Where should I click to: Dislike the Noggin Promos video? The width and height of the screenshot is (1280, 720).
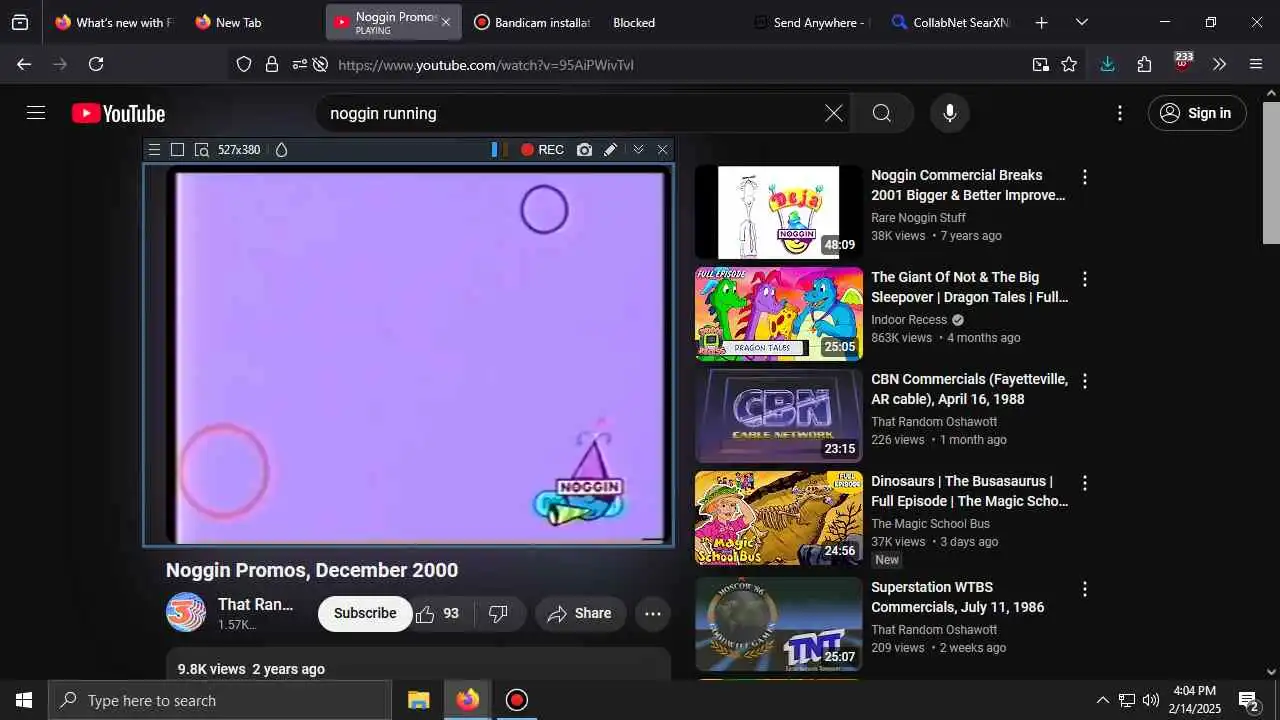click(498, 613)
